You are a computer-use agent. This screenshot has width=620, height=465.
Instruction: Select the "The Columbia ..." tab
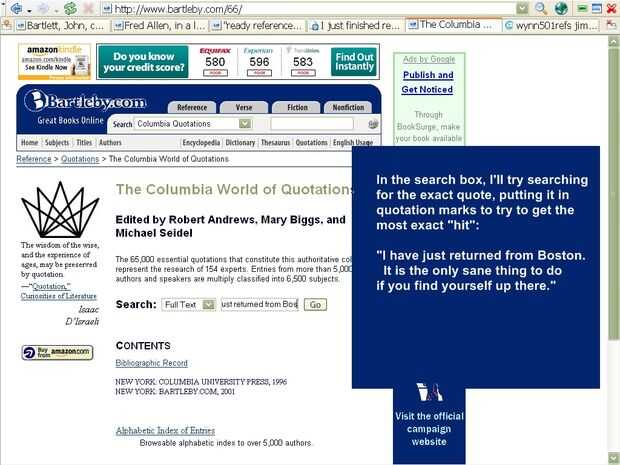click(x=454, y=25)
